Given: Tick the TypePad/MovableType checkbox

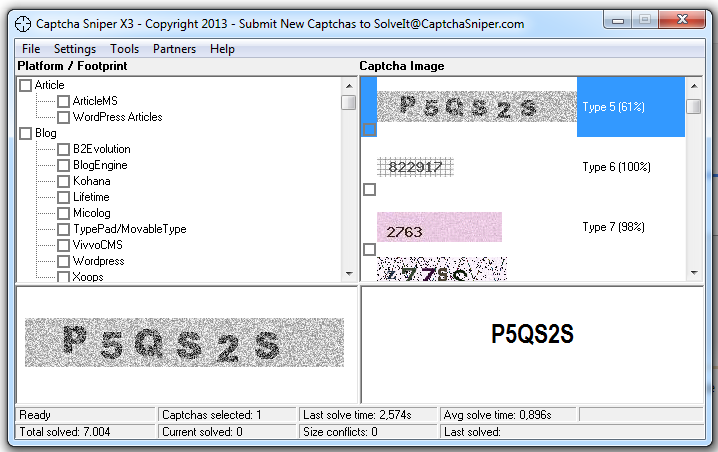Looking at the screenshot, I should pos(64,229).
